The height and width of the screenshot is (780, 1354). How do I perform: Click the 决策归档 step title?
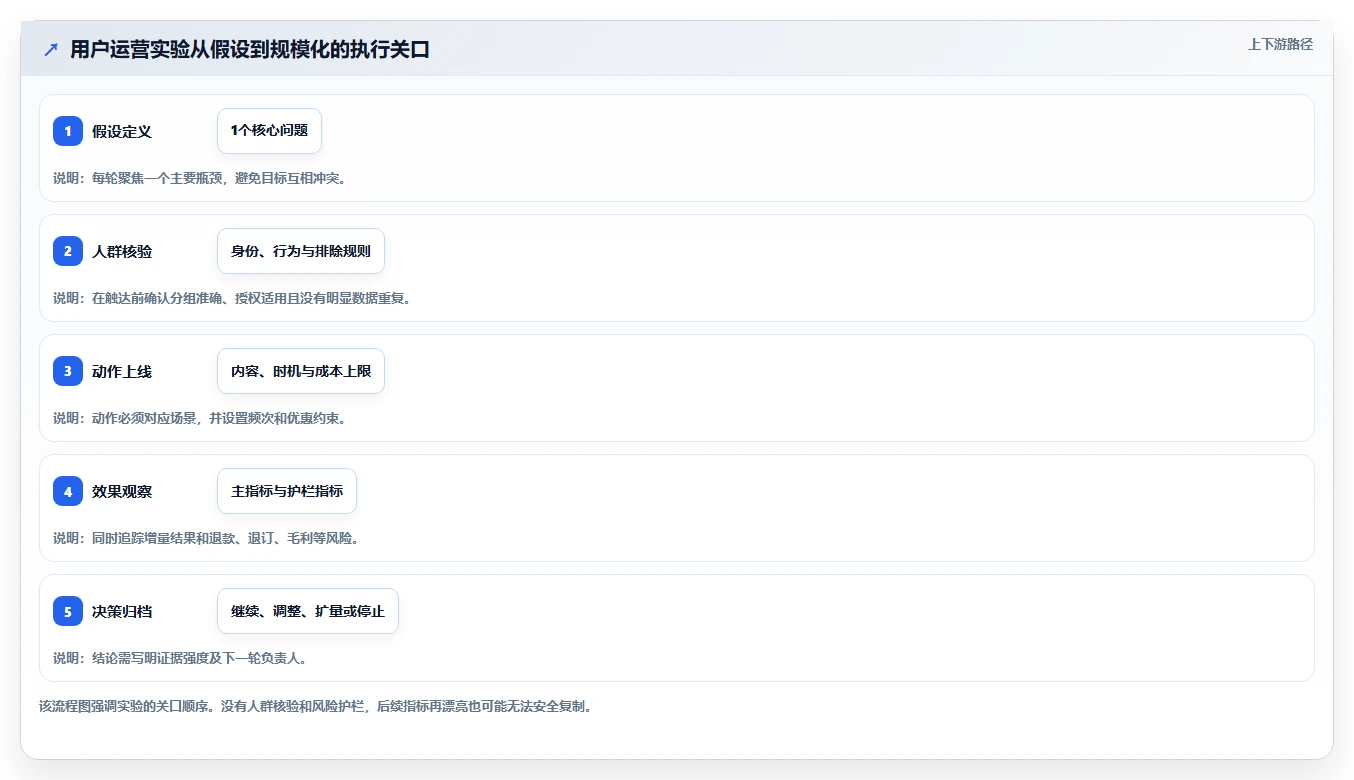click(122, 611)
